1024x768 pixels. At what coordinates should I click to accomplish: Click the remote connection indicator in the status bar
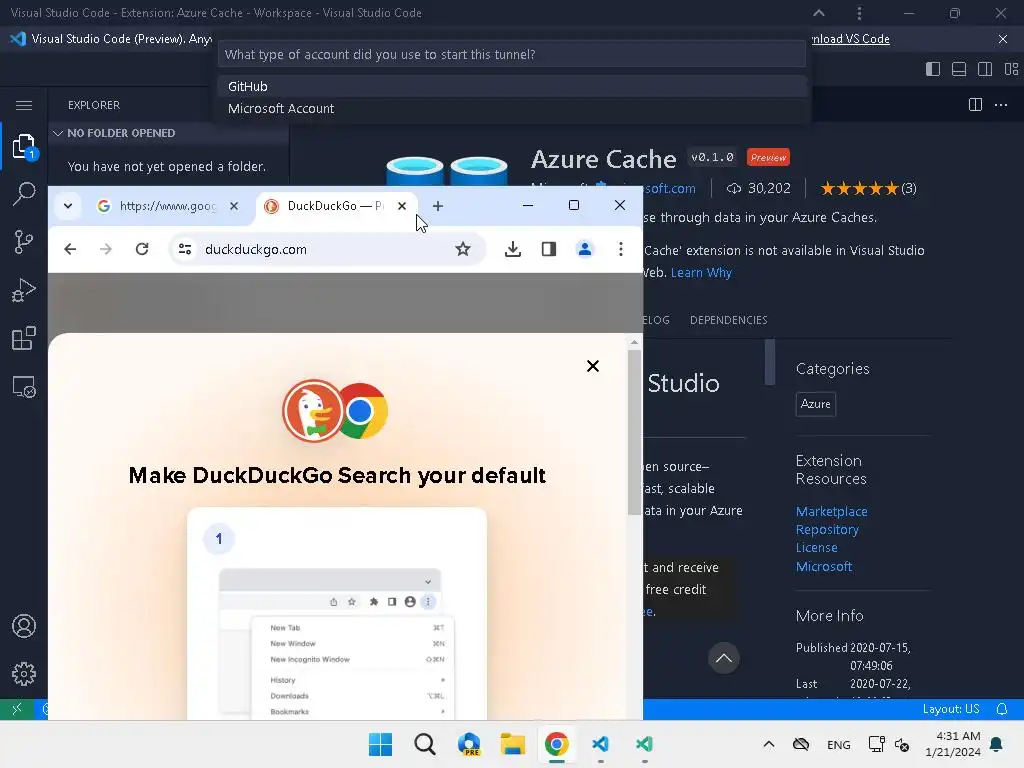coord(17,709)
